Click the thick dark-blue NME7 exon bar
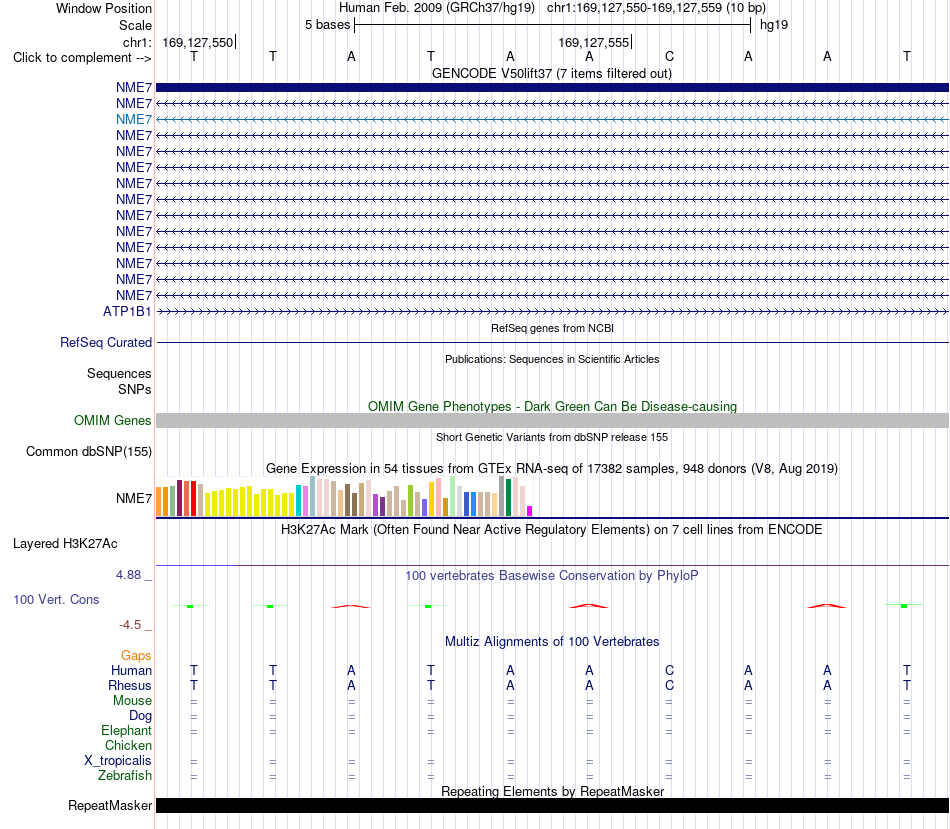 552,87
